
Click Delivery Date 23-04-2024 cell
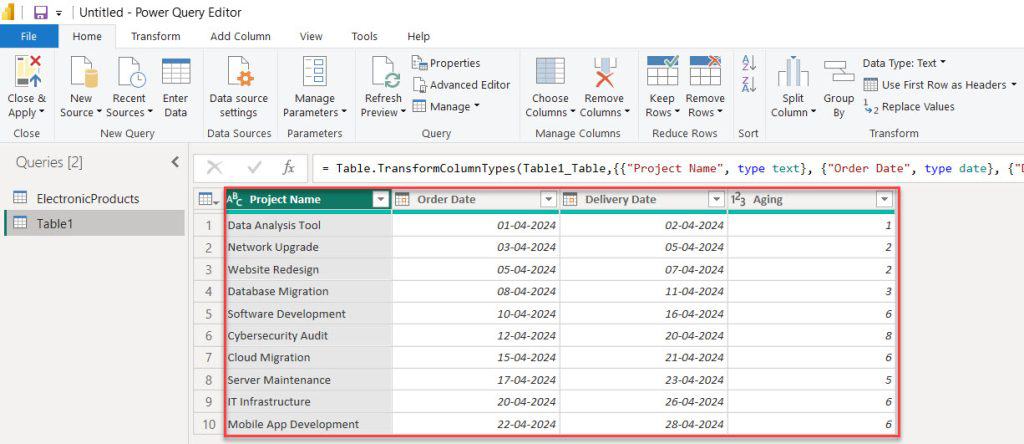pyautogui.click(x=644, y=379)
